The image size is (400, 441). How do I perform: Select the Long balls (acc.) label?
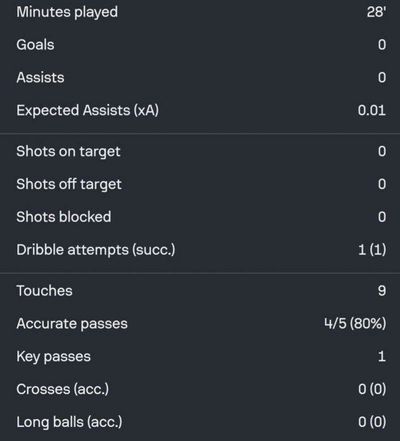[69, 422]
